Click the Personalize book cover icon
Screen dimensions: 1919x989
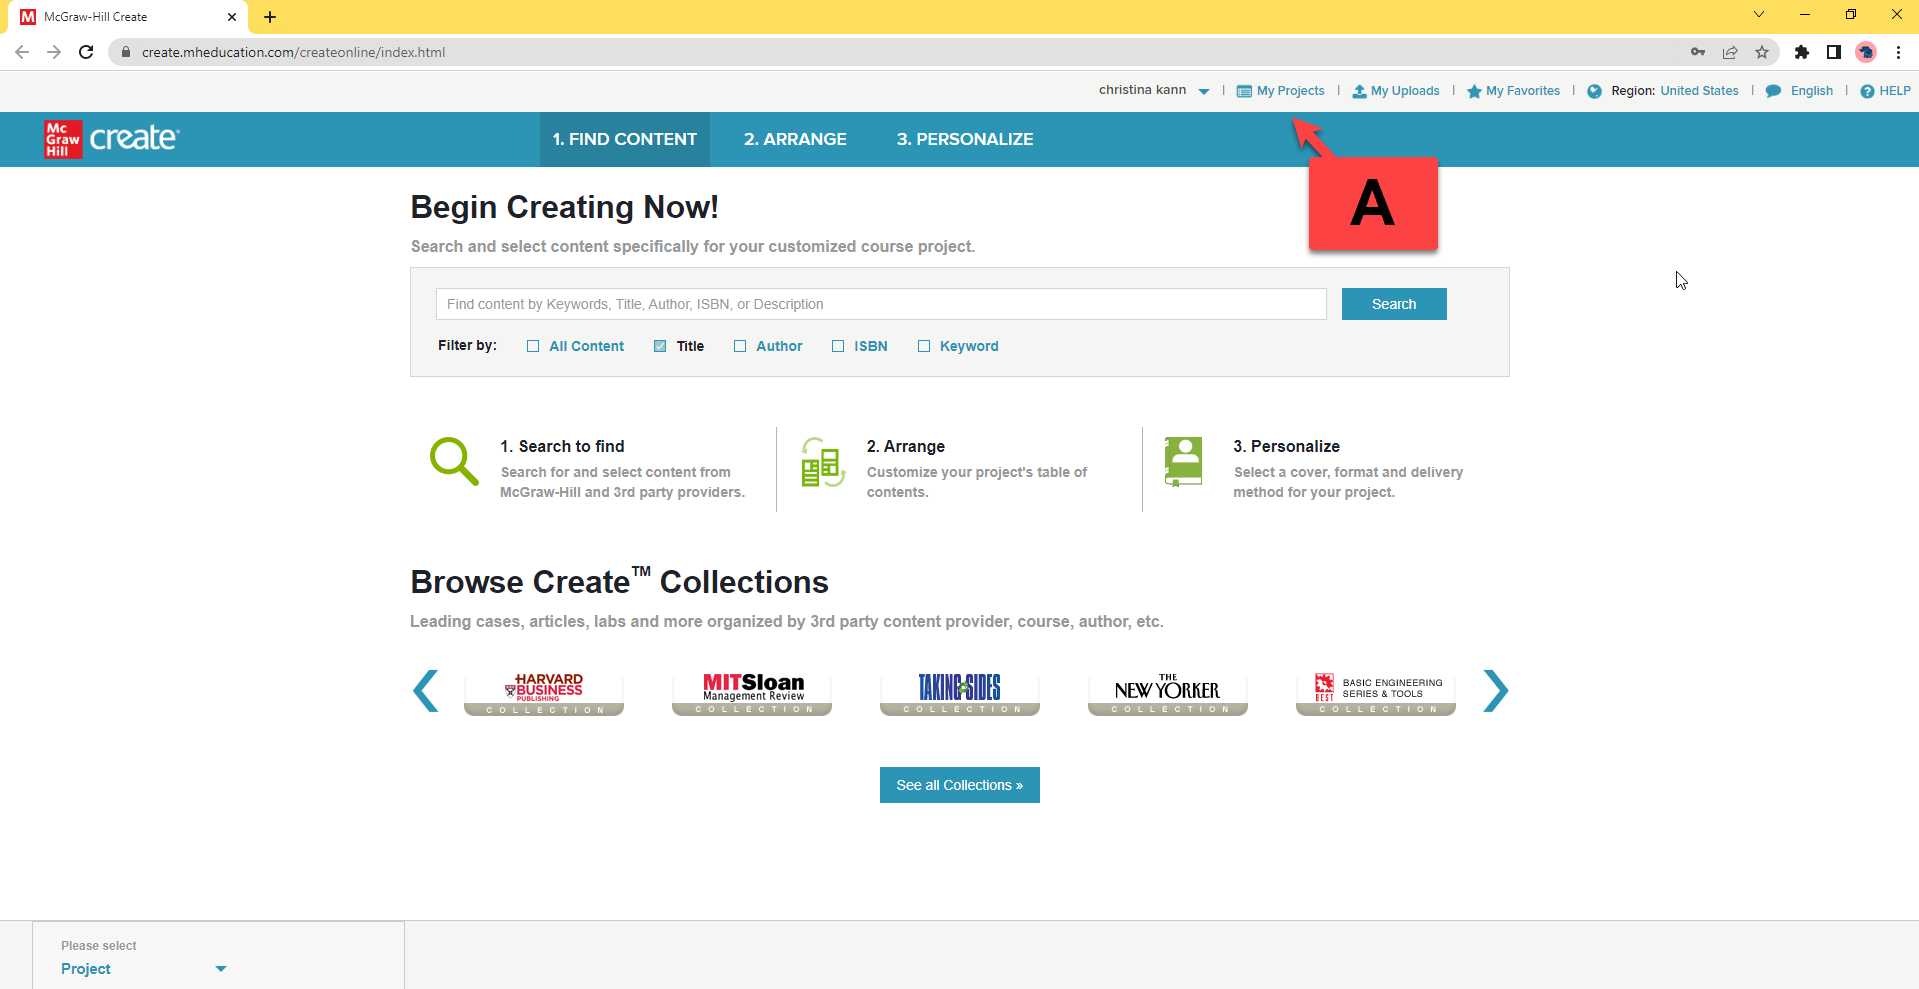pyautogui.click(x=1183, y=461)
